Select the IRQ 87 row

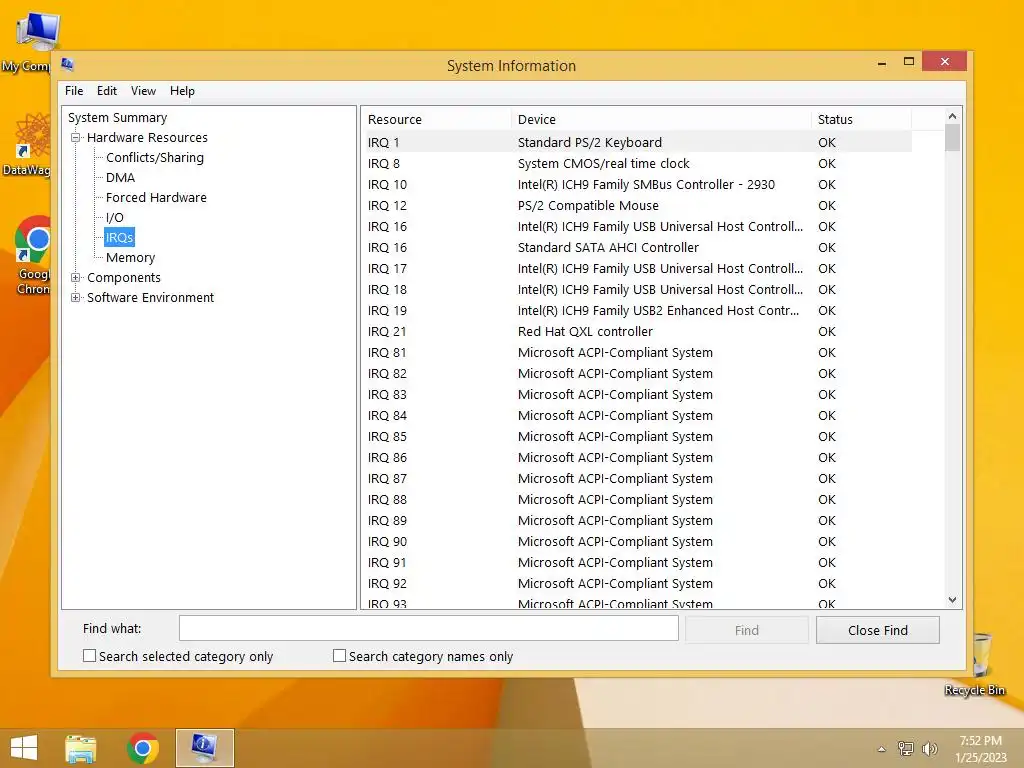[x=637, y=479]
